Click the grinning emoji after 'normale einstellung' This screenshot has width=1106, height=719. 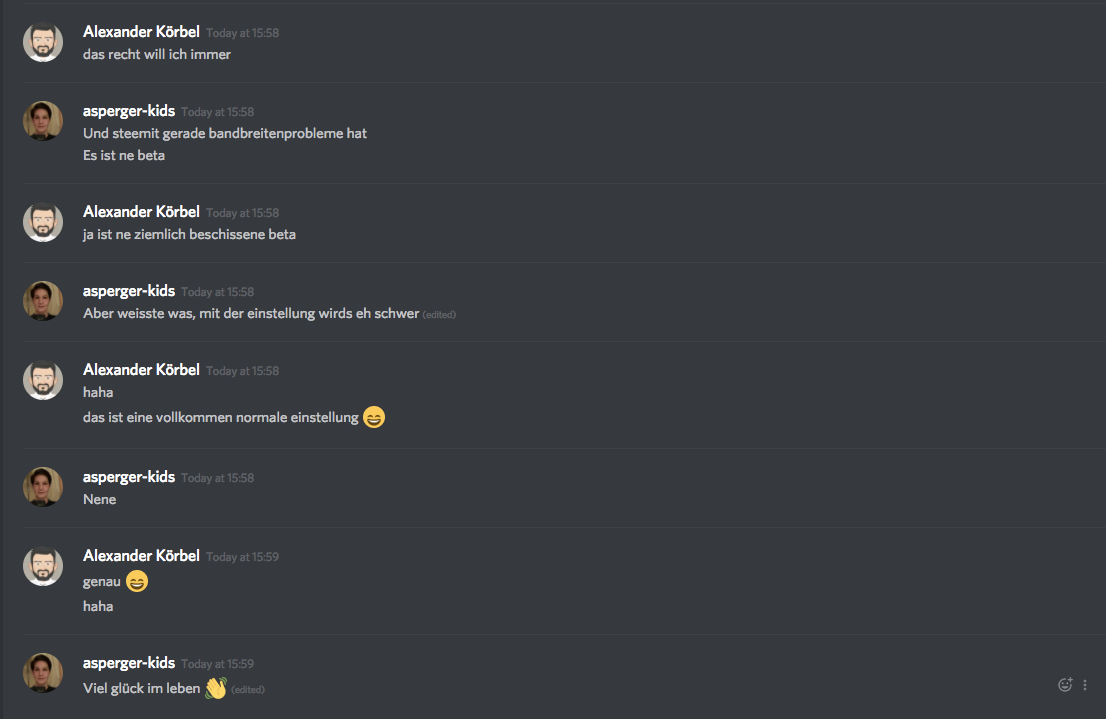tap(374, 417)
